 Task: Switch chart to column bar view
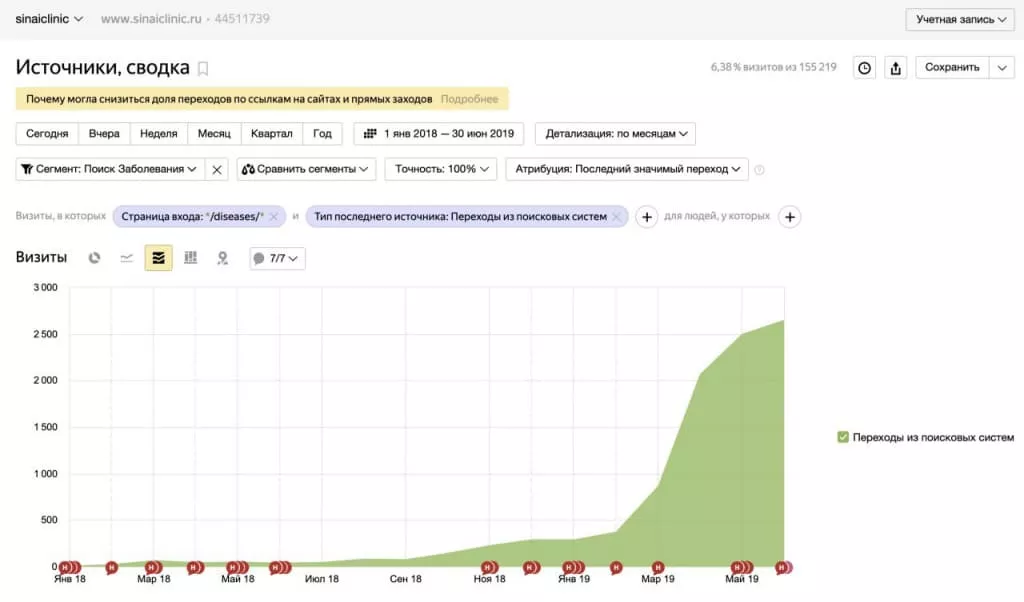pyautogui.click(x=190, y=258)
